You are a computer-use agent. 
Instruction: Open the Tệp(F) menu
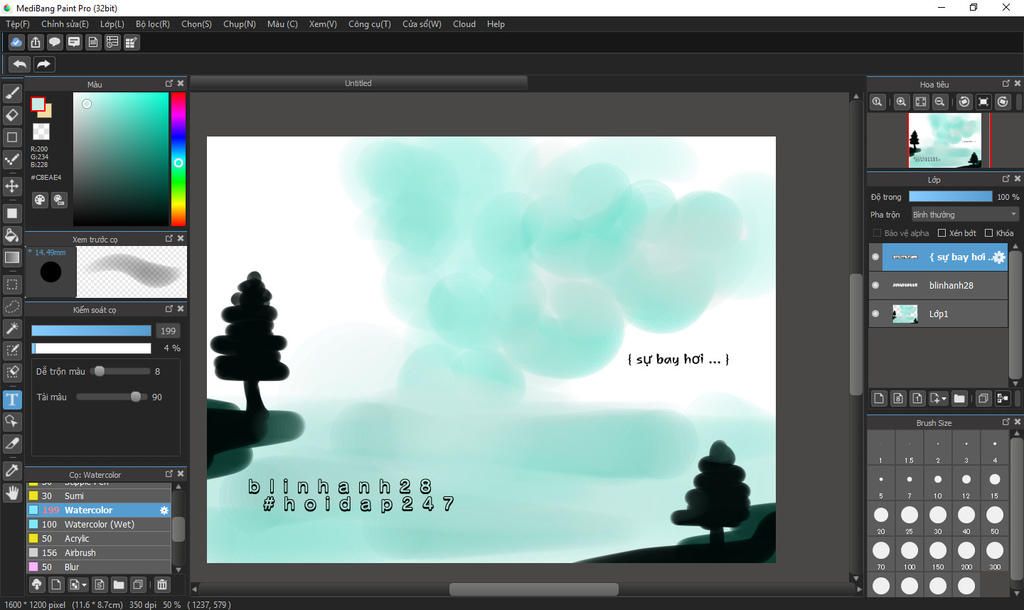(x=18, y=24)
